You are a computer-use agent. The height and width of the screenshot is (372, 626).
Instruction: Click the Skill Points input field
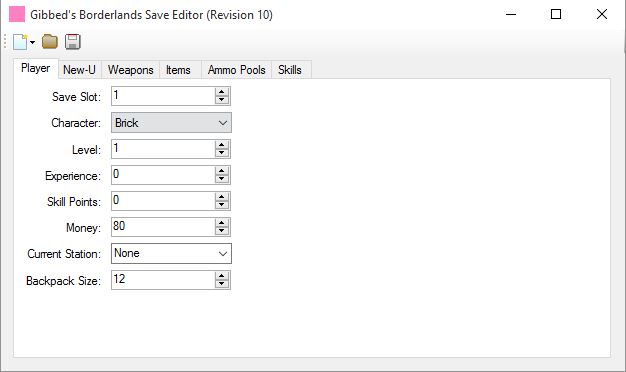point(163,201)
